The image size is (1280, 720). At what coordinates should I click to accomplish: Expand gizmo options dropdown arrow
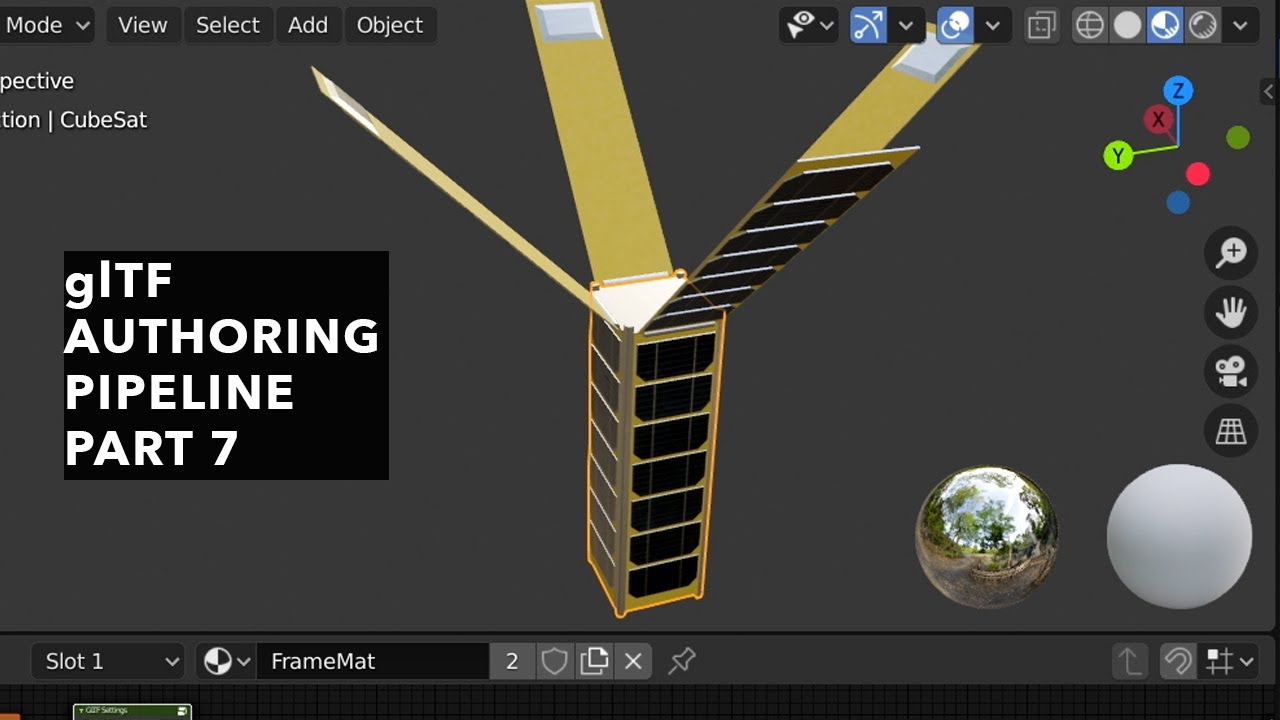click(905, 25)
